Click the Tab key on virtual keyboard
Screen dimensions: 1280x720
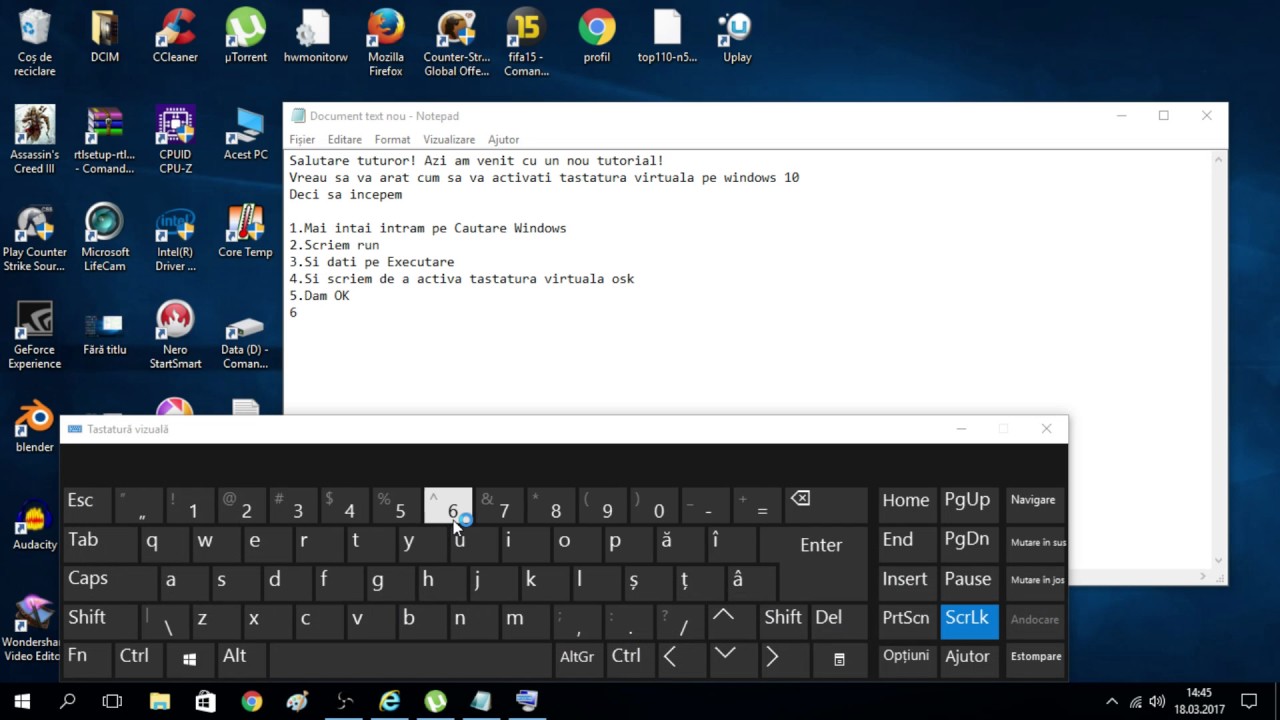pos(100,544)
